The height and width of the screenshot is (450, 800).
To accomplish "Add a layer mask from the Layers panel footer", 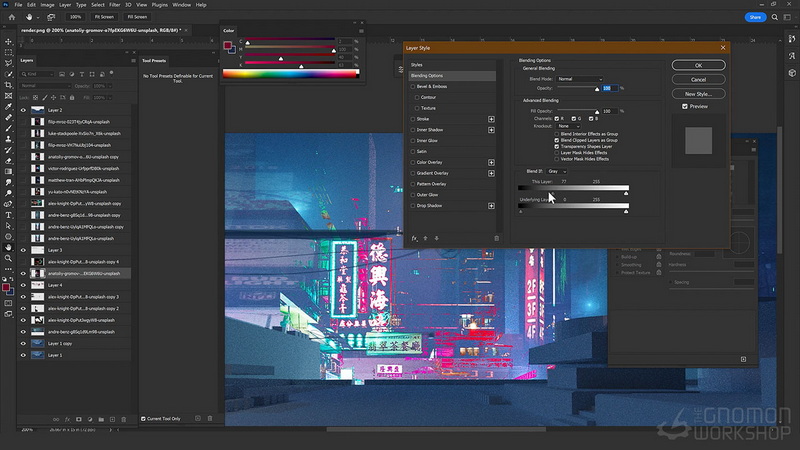I will [79, 419].
